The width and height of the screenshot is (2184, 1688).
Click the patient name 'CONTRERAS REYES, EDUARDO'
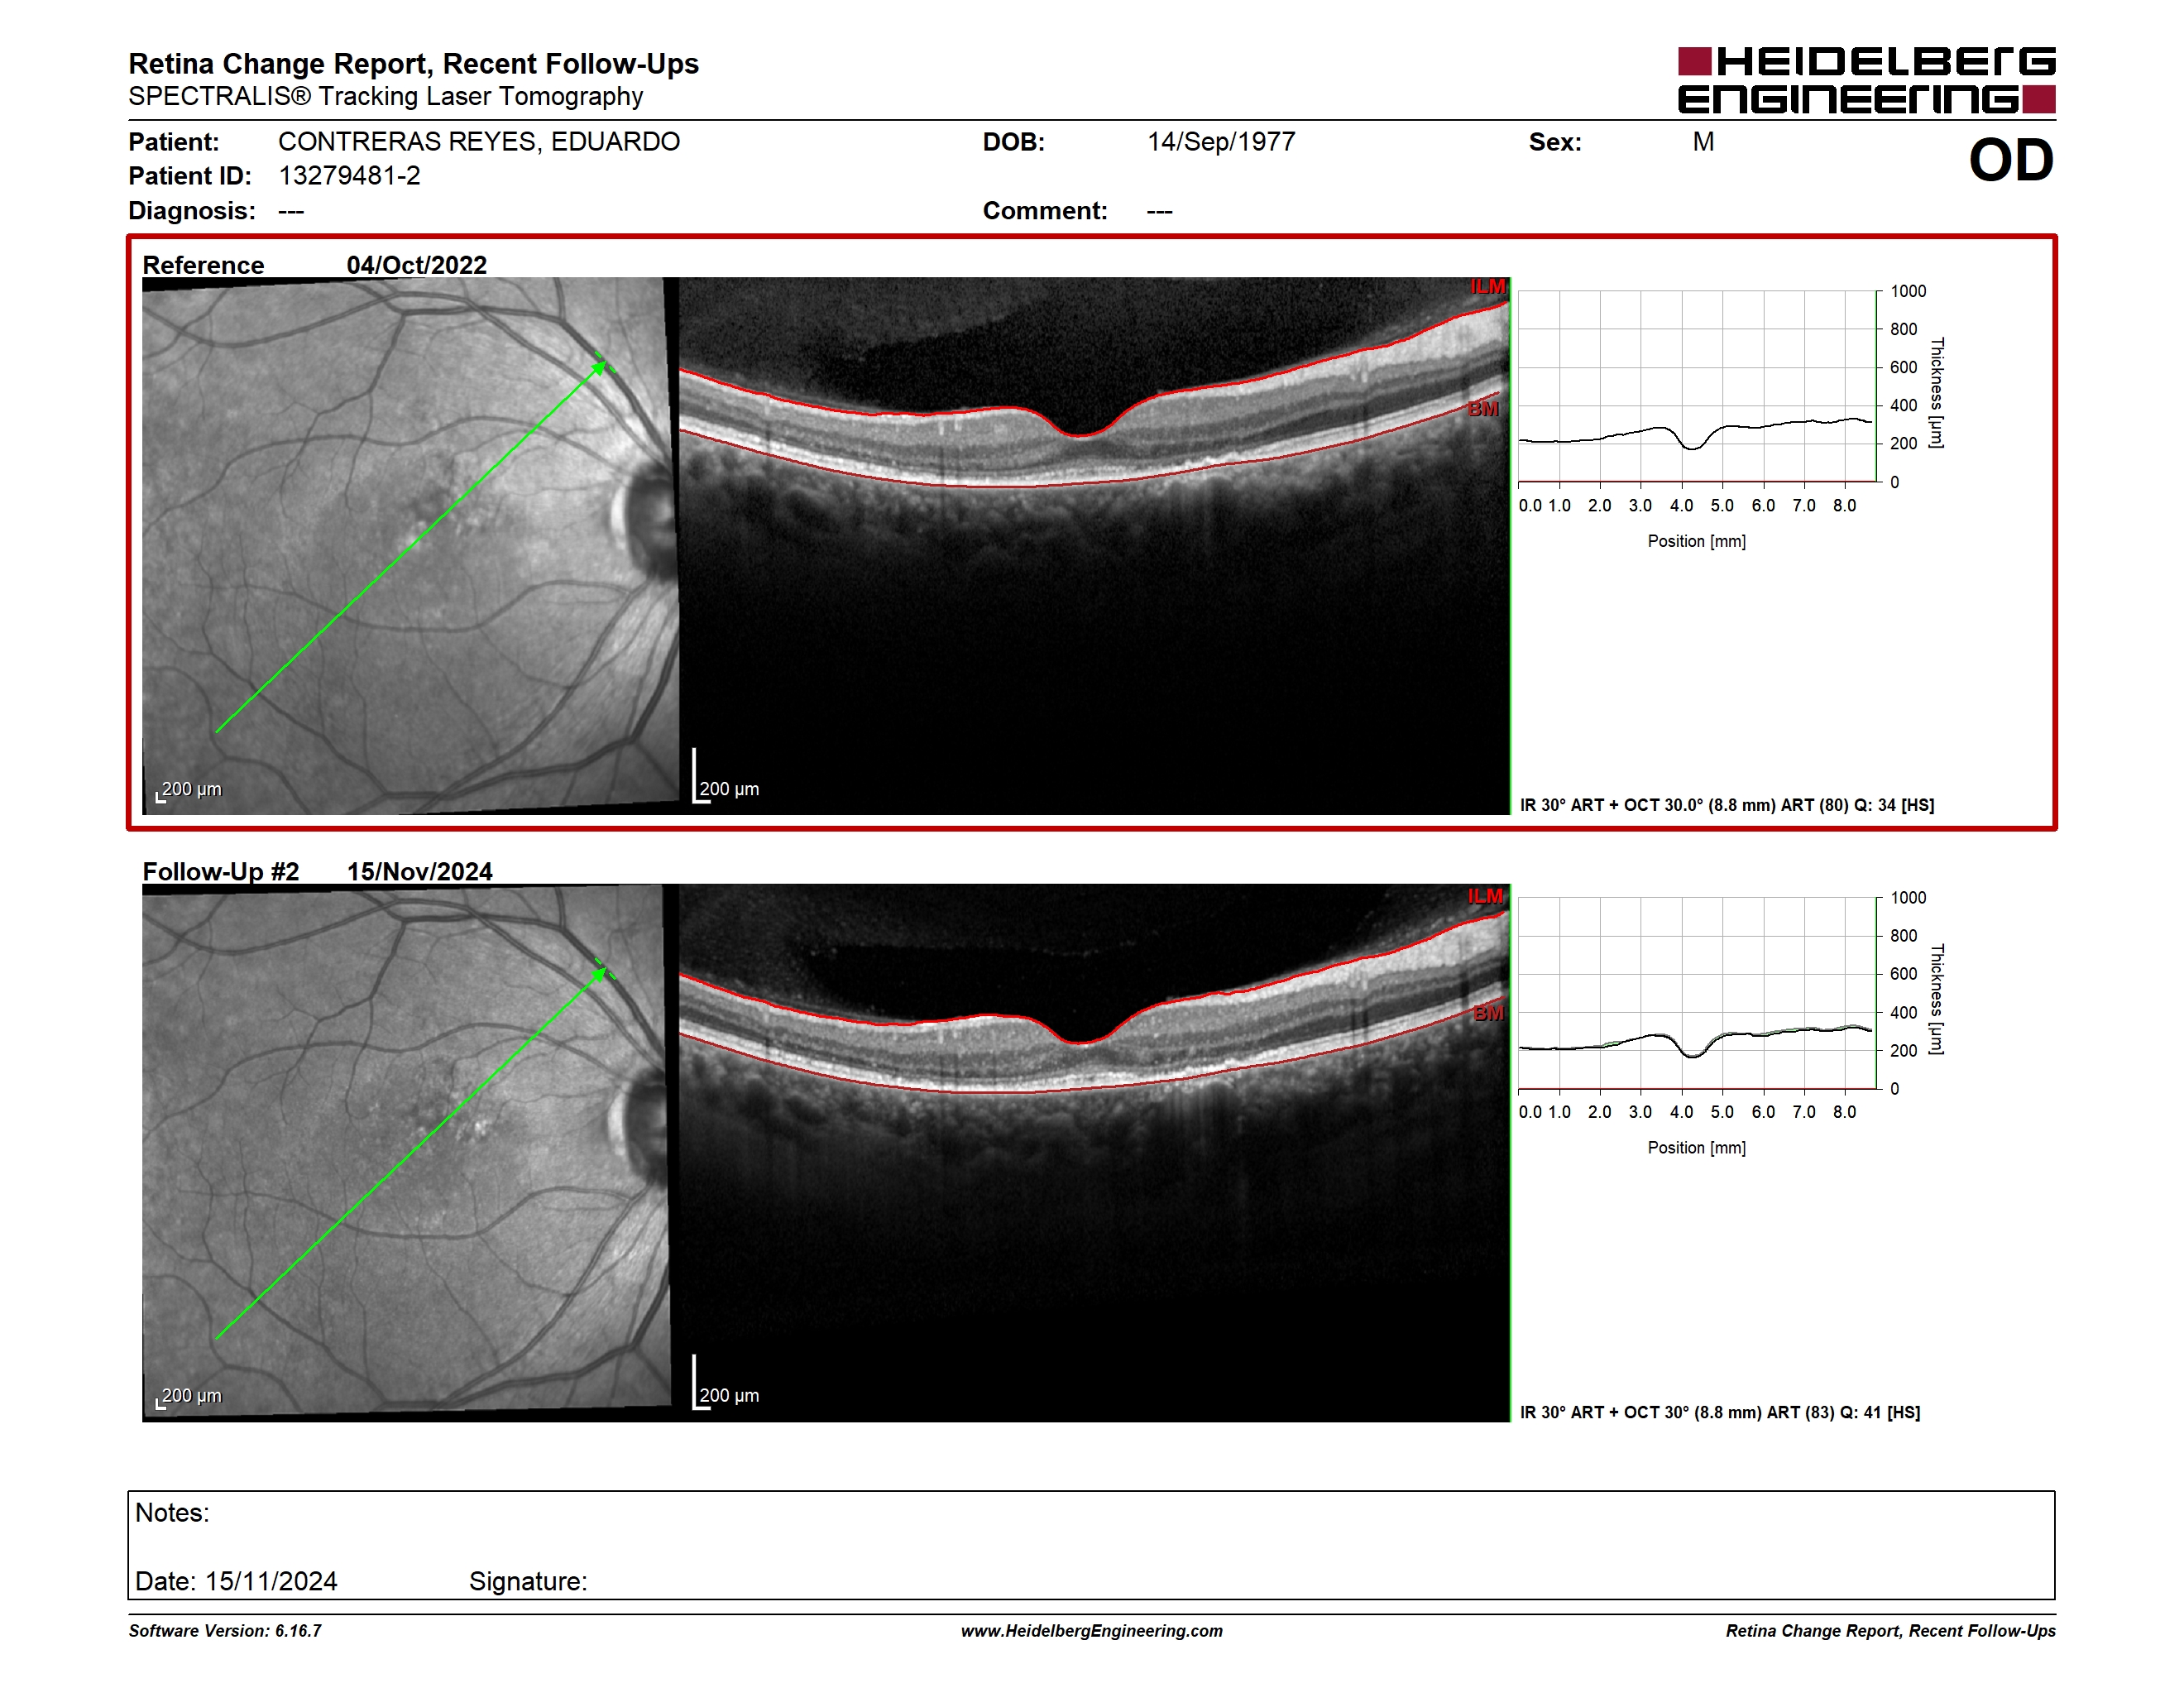[479, 142]
